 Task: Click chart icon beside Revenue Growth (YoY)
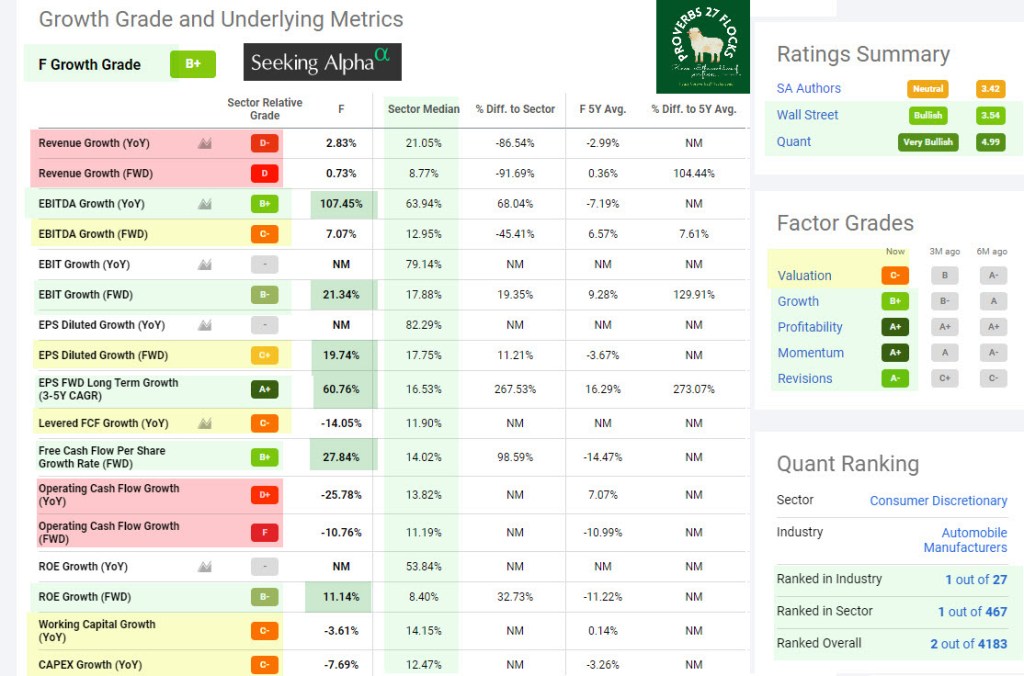point(205,143)
